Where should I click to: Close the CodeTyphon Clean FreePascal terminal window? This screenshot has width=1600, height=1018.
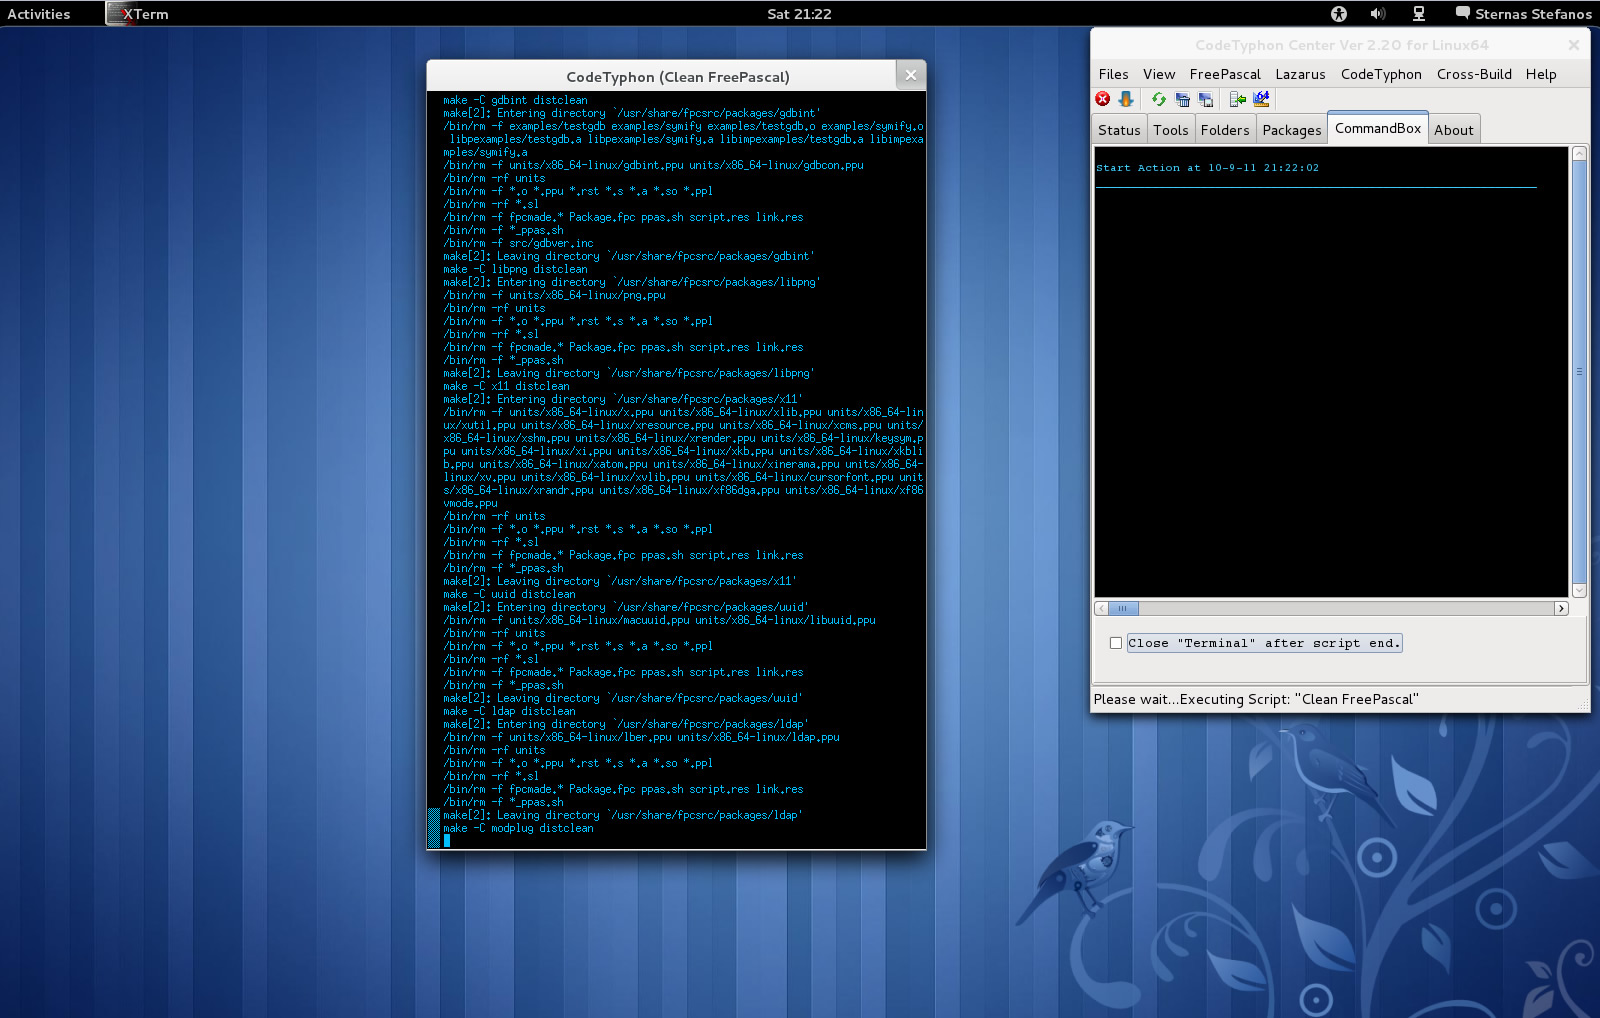[x=910, y=75]
